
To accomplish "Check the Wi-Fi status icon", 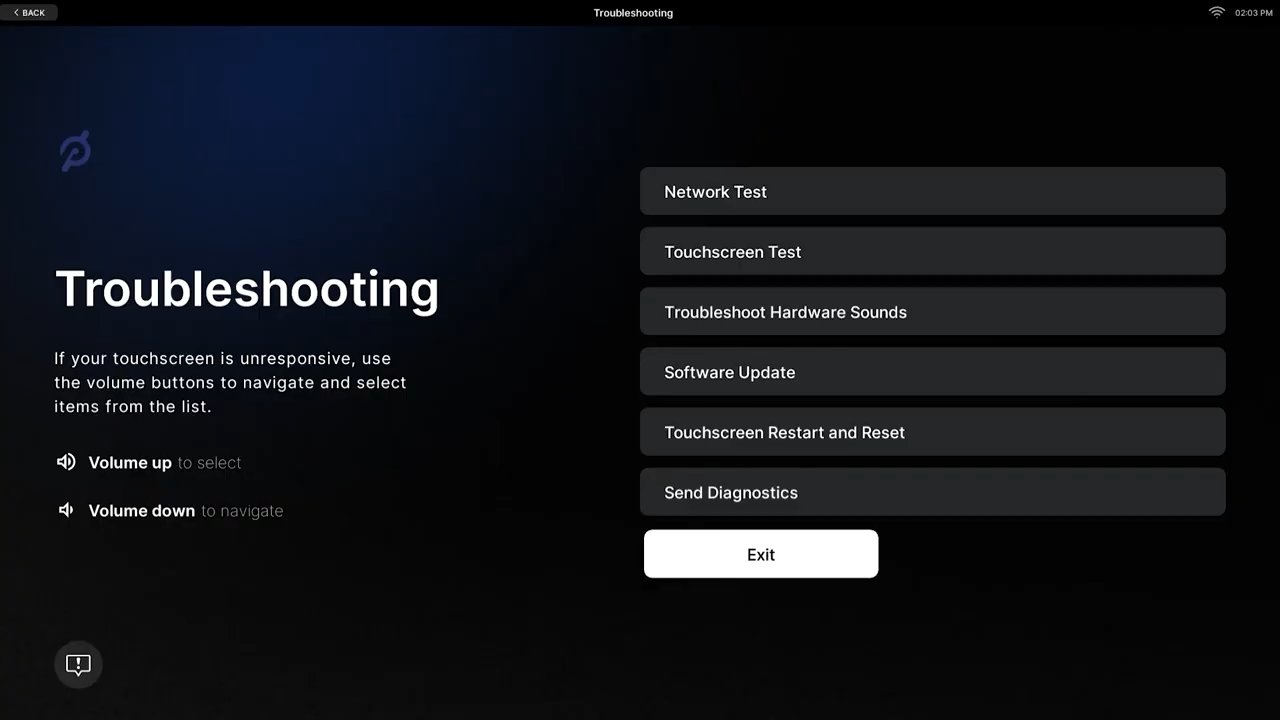I will (1216, 12).
